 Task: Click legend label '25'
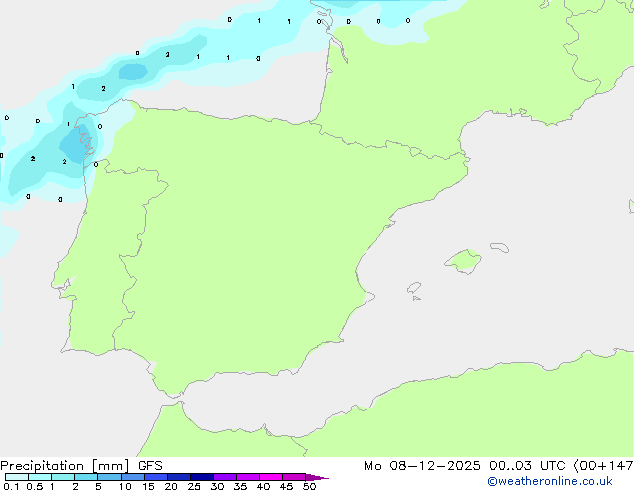click(194, 486)
